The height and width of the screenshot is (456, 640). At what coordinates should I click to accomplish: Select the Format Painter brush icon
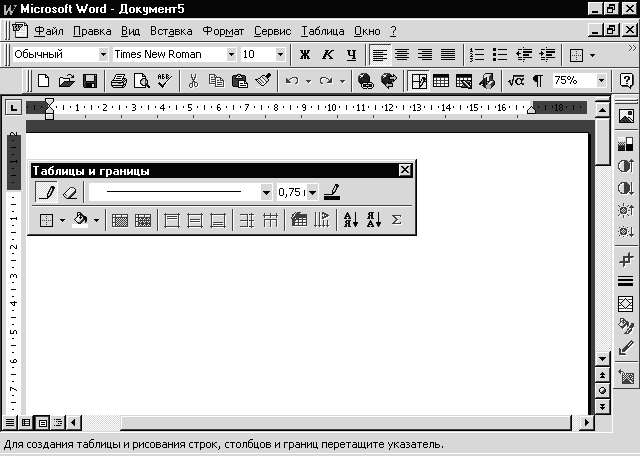tap(263, 81)
